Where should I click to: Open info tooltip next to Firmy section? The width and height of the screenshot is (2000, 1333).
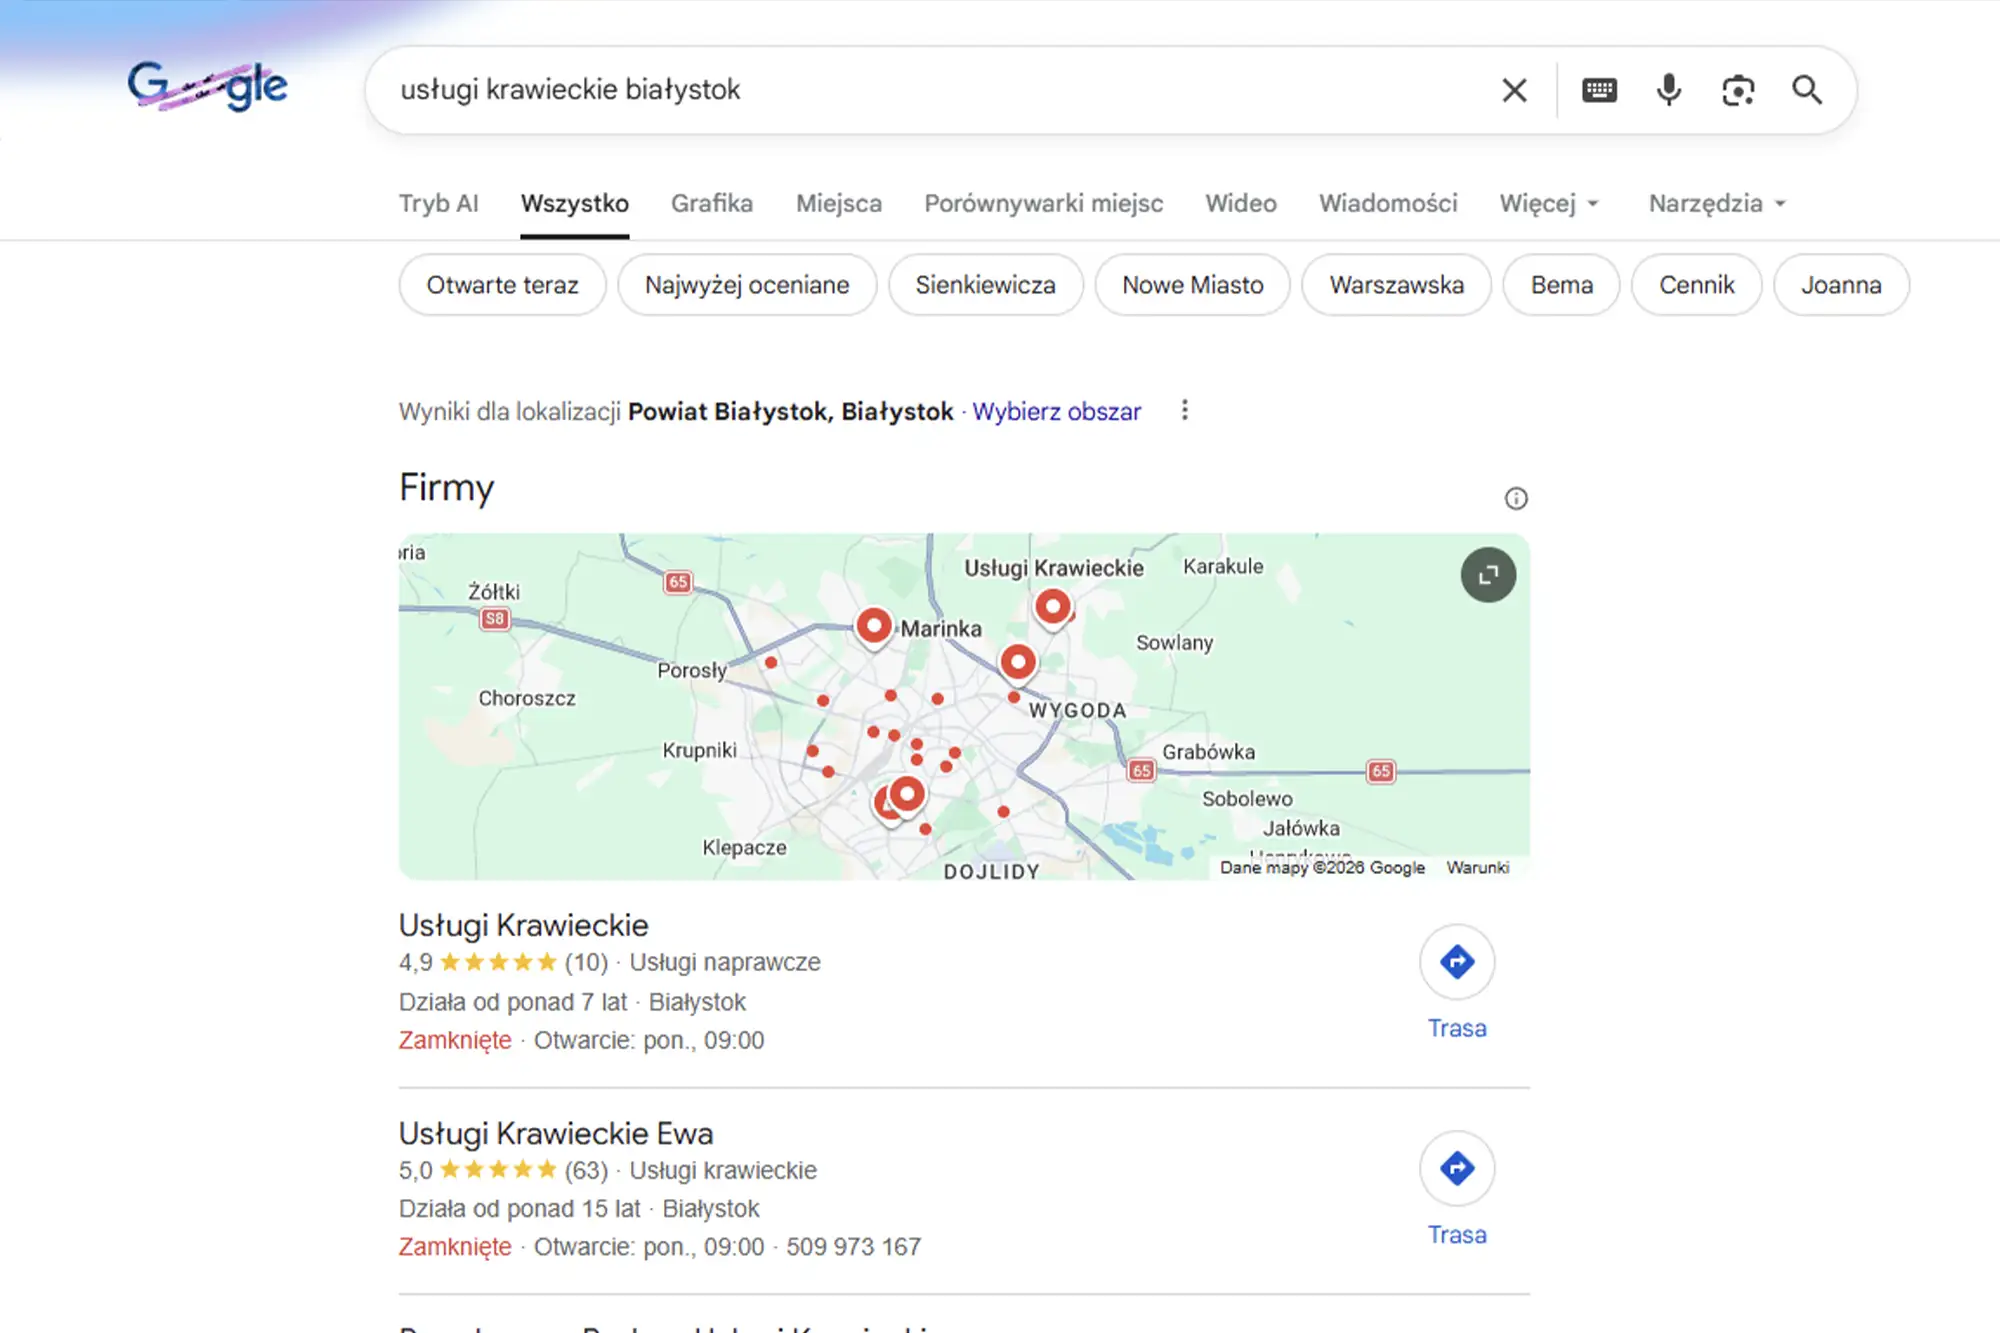click(x=1516, y=497)
